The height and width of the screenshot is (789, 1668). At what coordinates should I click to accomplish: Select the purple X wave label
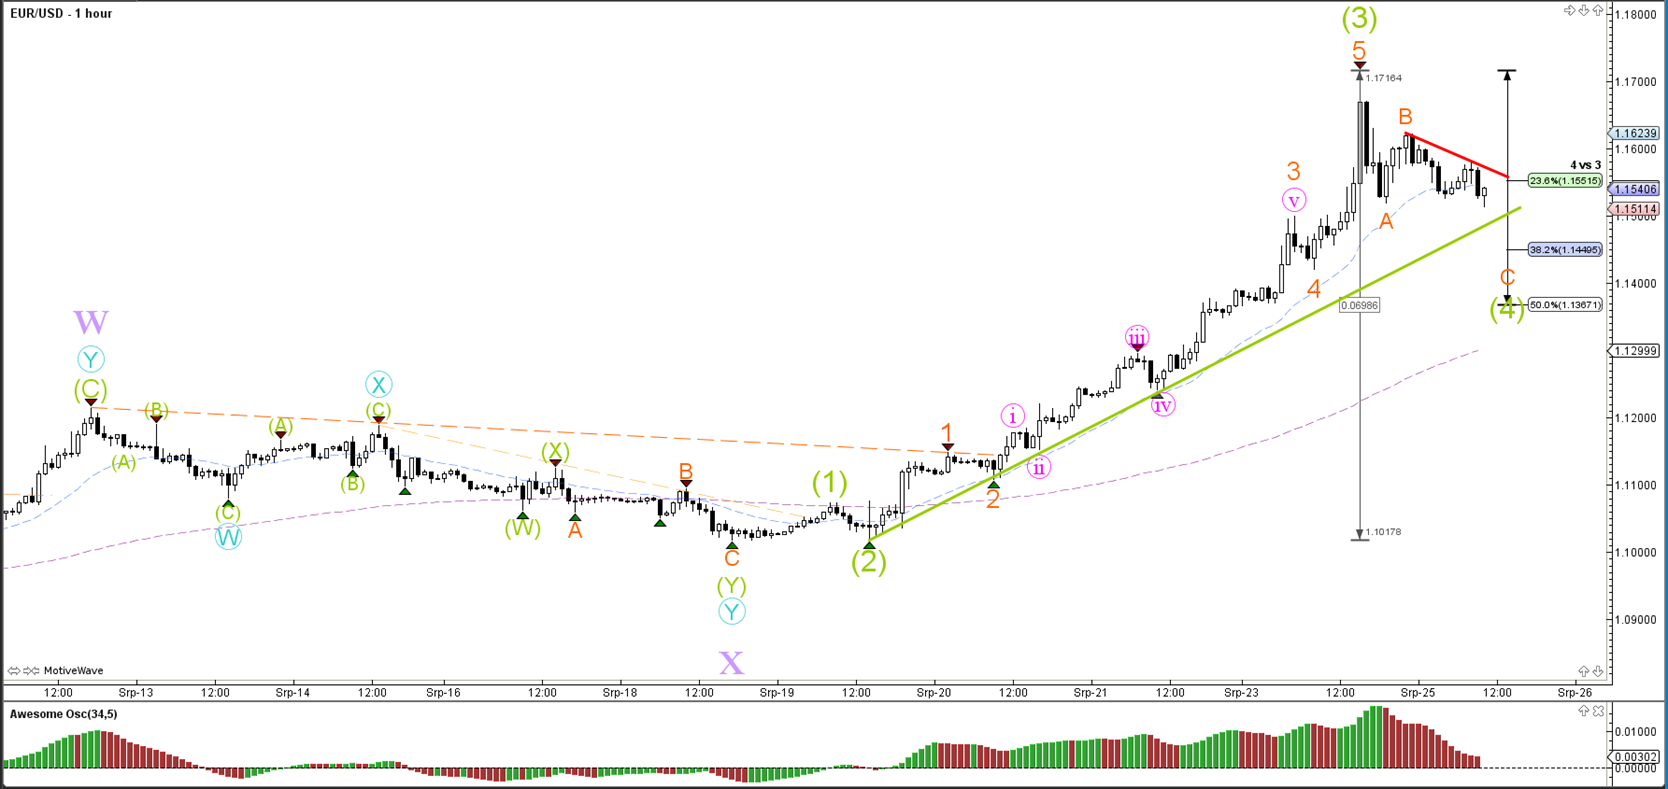(731, 663)
